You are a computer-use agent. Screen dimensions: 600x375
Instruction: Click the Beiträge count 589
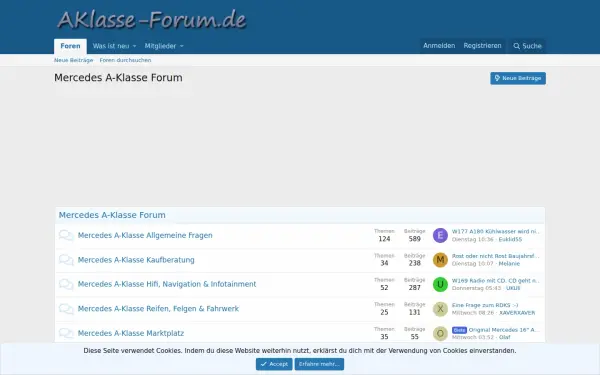pos(414,239)
